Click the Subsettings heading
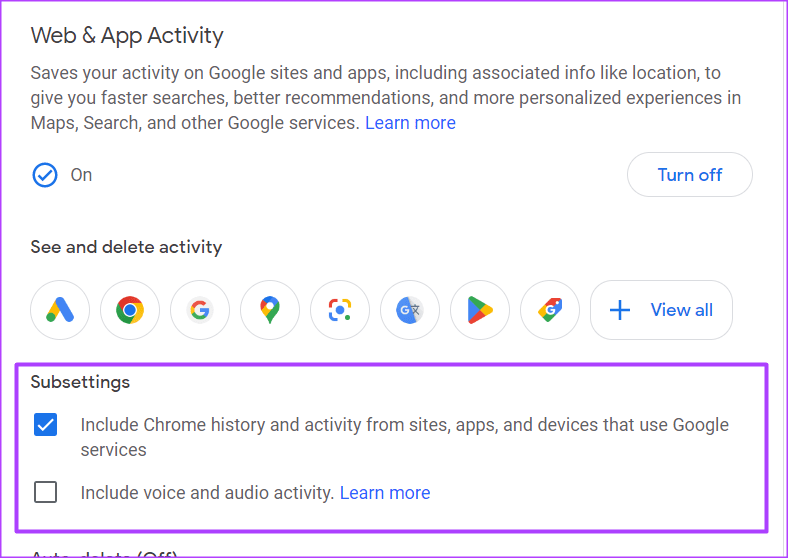 [x=80, y=382]
